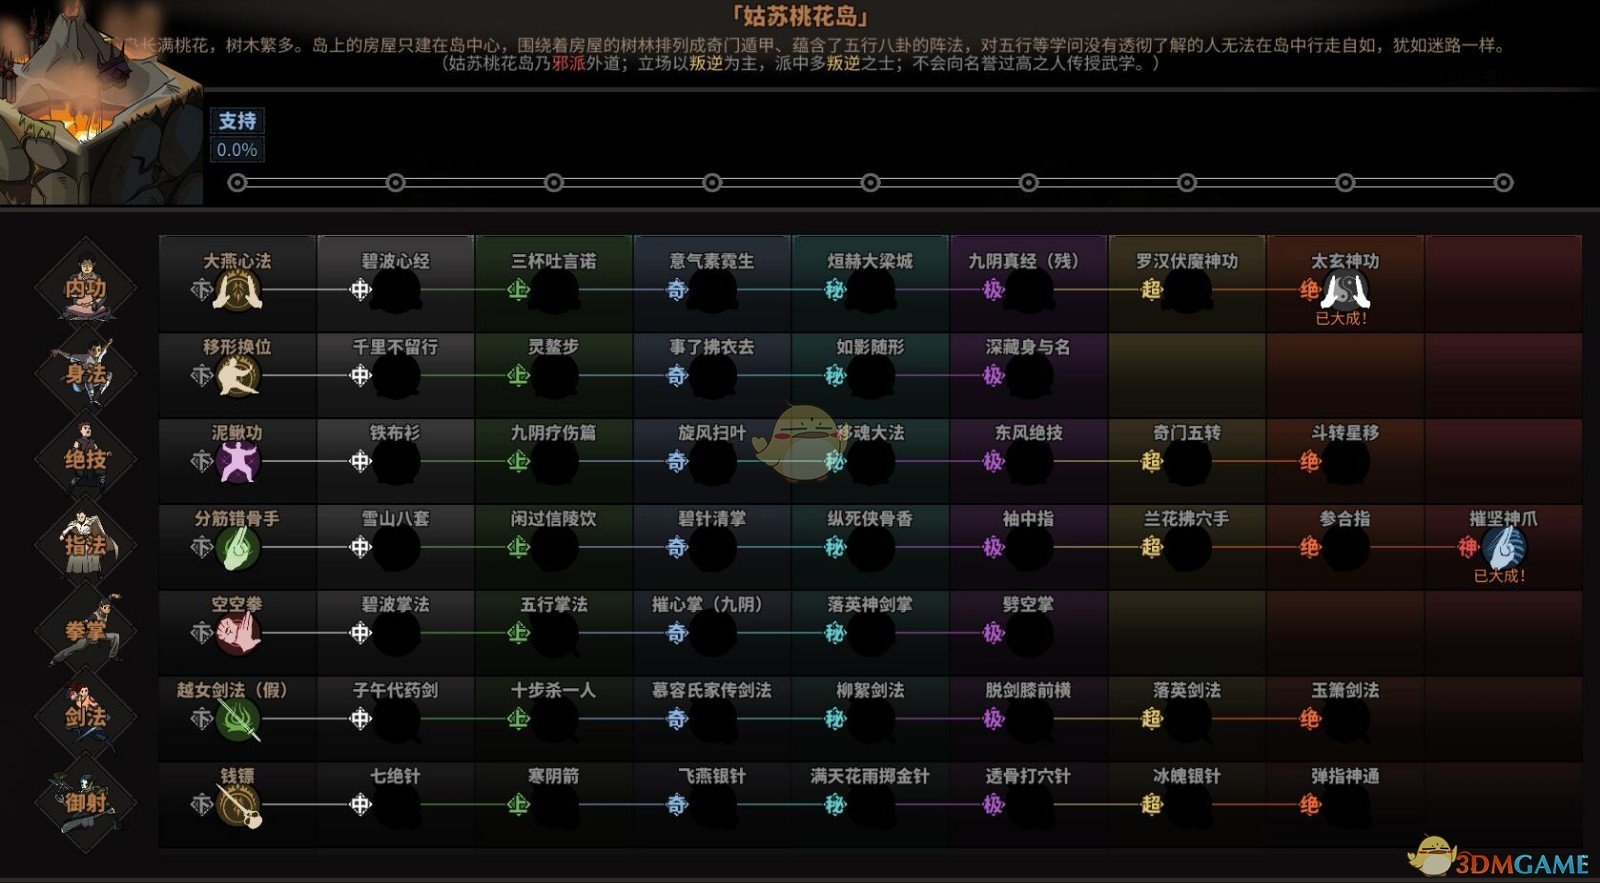Click the 下 grade badge beside 大燕心法
1600x883 pixels.
click(x=202, y=290)
